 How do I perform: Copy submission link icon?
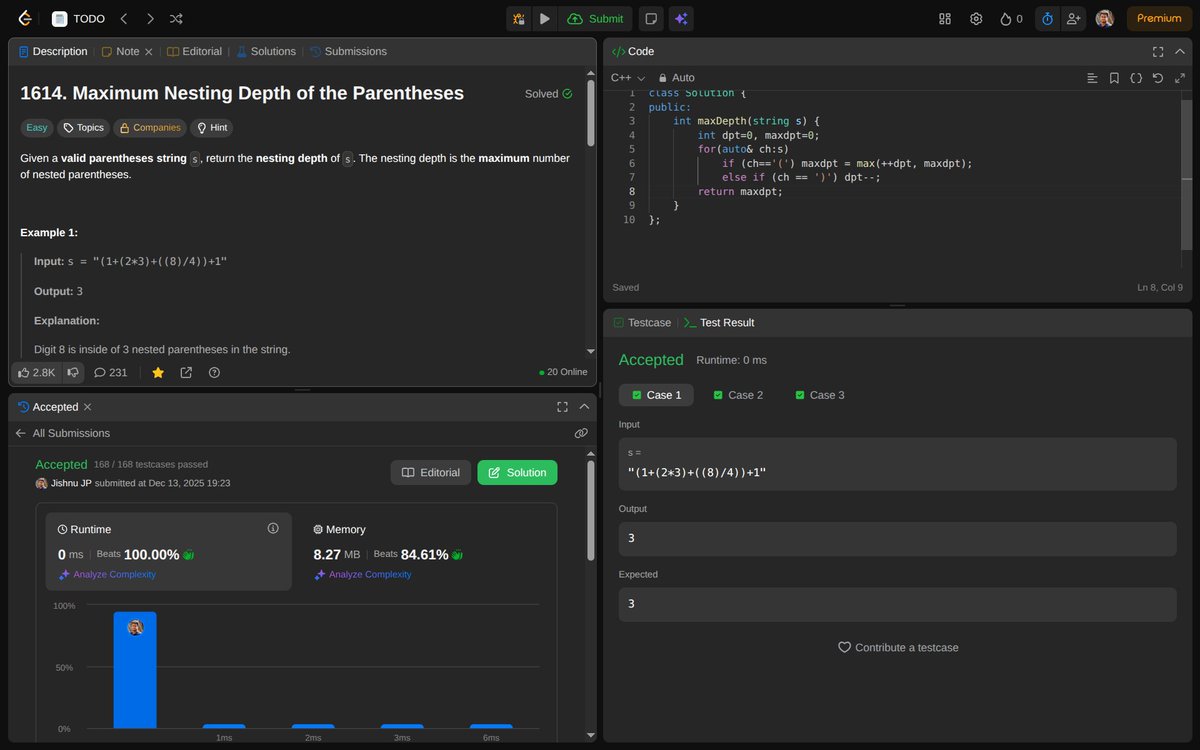point(581,433)
